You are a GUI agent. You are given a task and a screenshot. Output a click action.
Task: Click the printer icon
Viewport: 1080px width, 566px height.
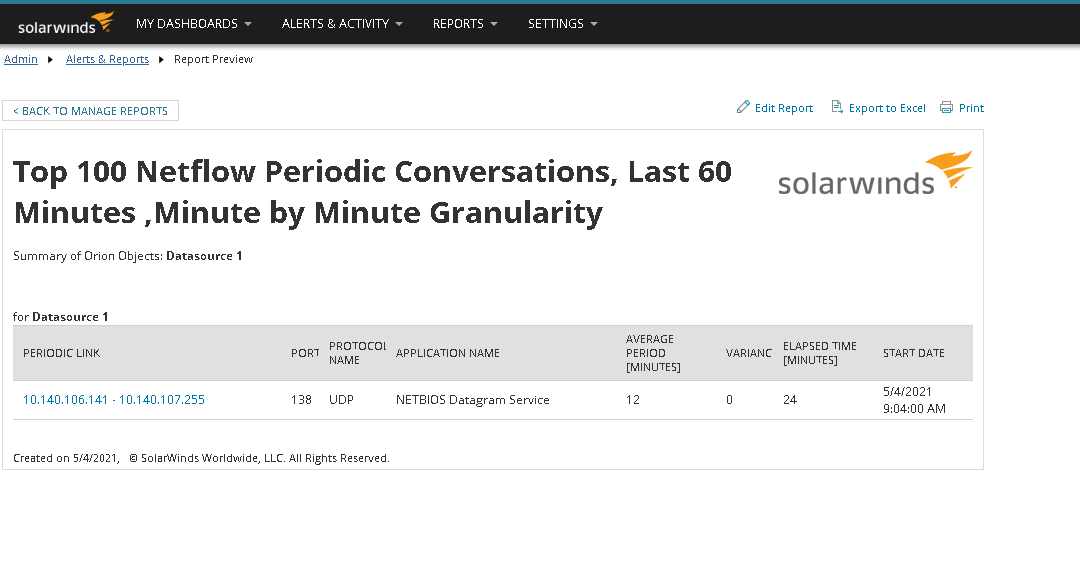tap(946, 107)
